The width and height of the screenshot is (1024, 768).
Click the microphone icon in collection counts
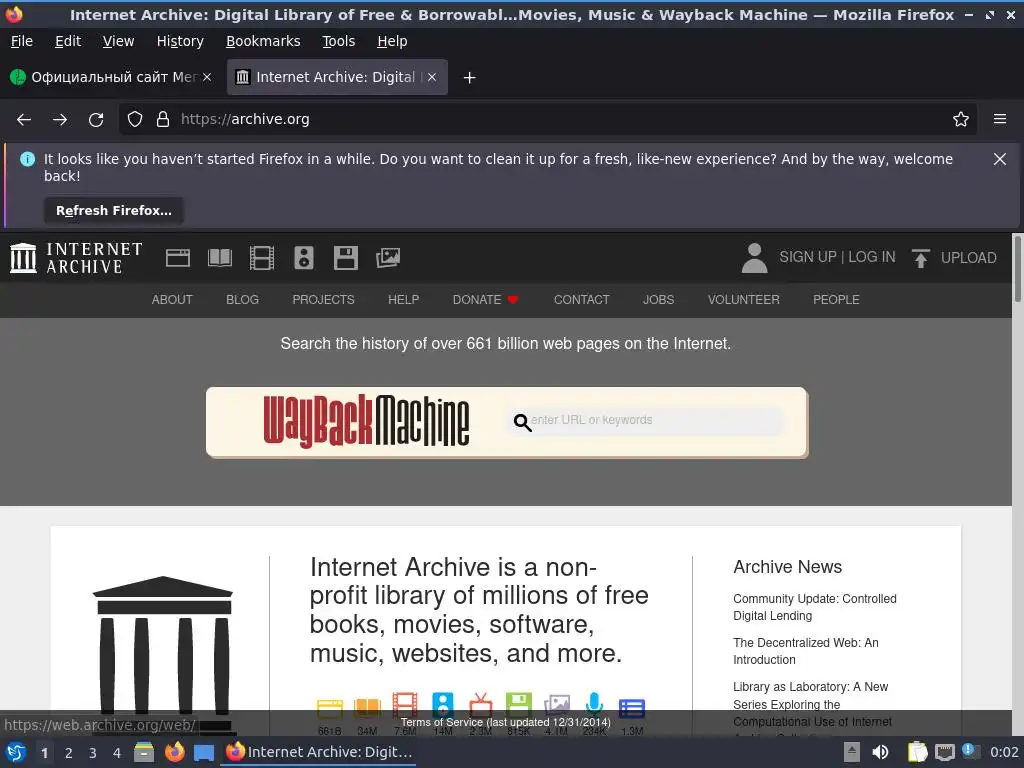coord(594,705)
